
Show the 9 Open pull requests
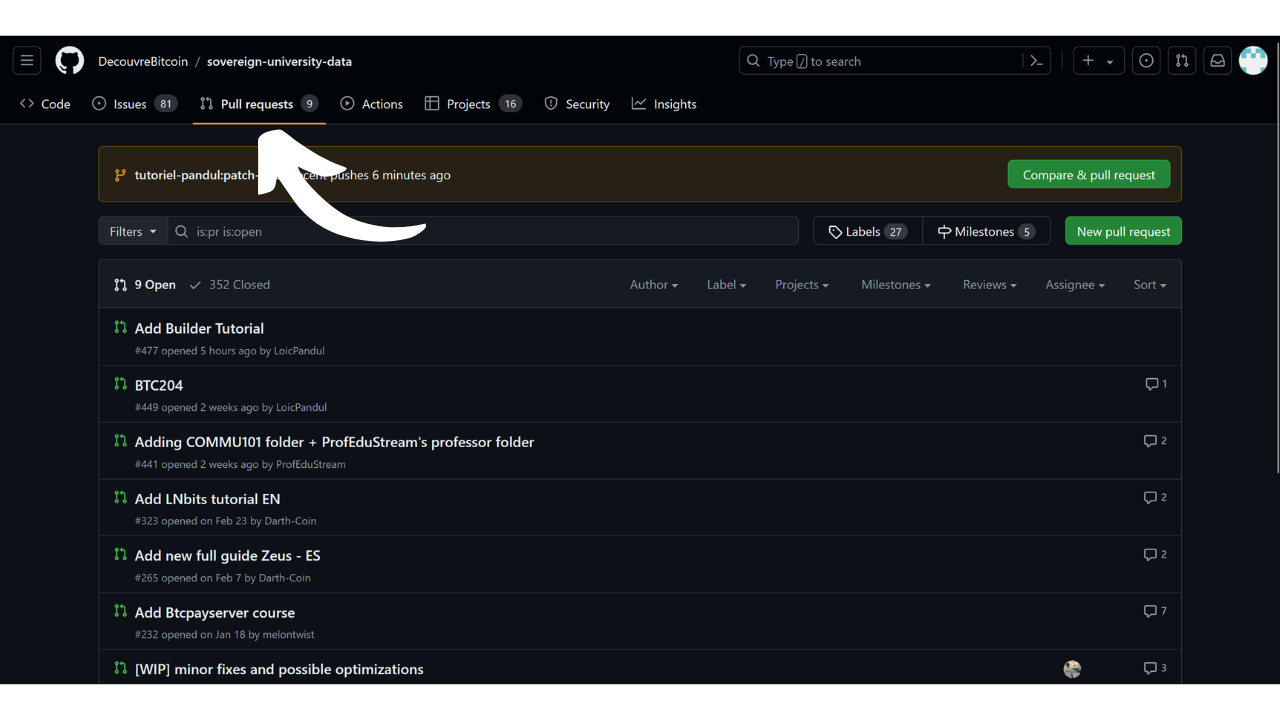tap(145, 285)
